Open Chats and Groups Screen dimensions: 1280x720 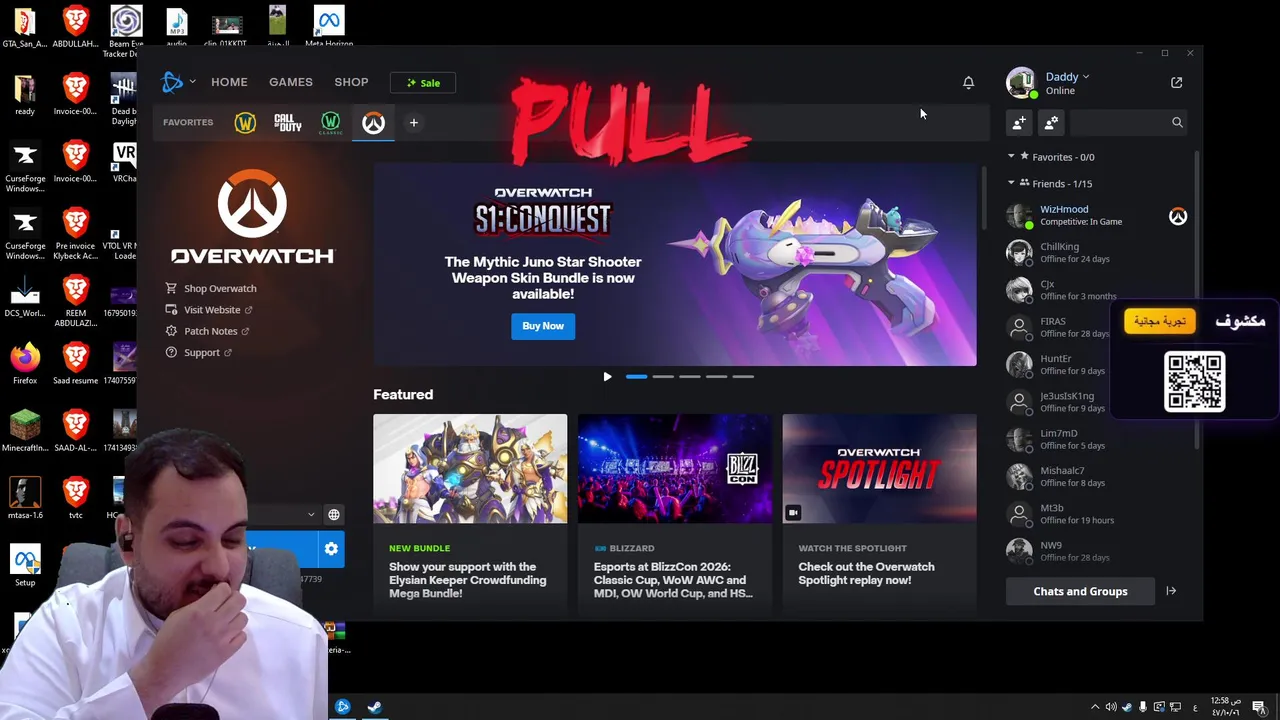point(1080,591)
